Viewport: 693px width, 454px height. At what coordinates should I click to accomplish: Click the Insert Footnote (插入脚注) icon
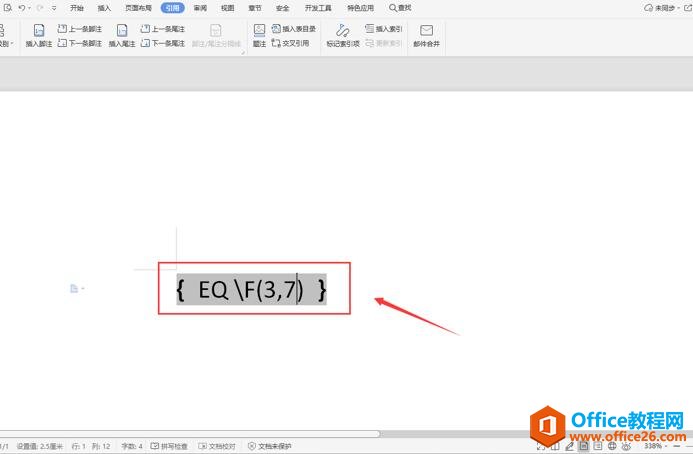click(39, 30)
